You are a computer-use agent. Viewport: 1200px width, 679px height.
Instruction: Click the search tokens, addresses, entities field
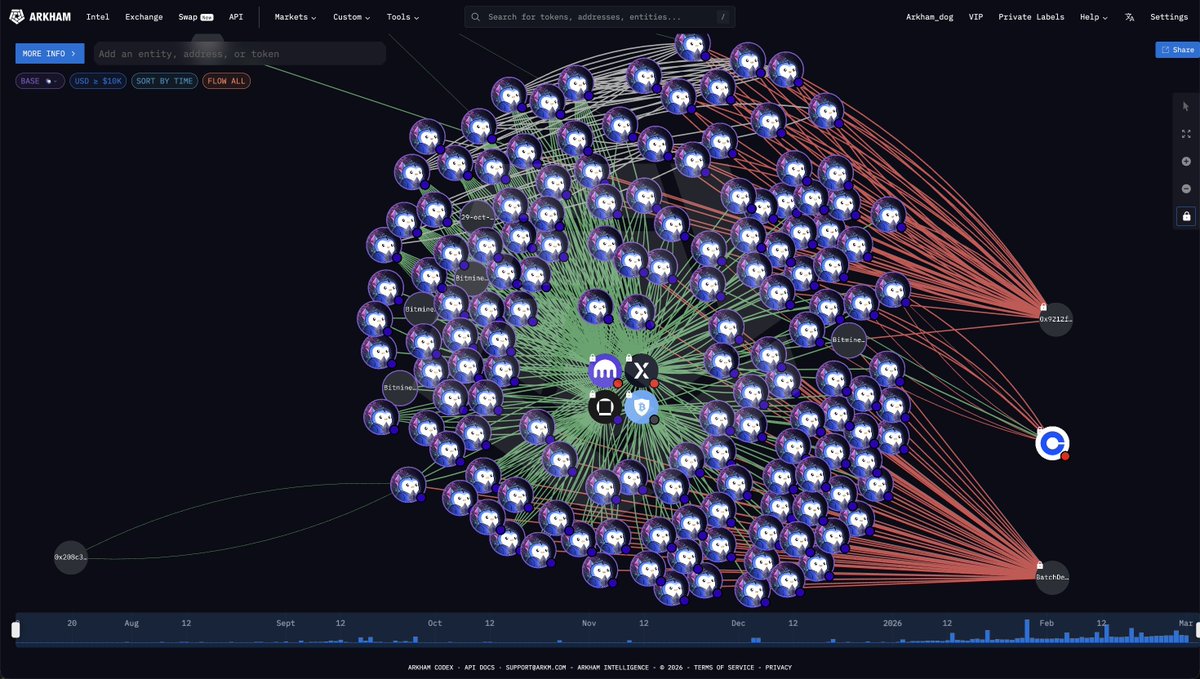click(600, 17)
